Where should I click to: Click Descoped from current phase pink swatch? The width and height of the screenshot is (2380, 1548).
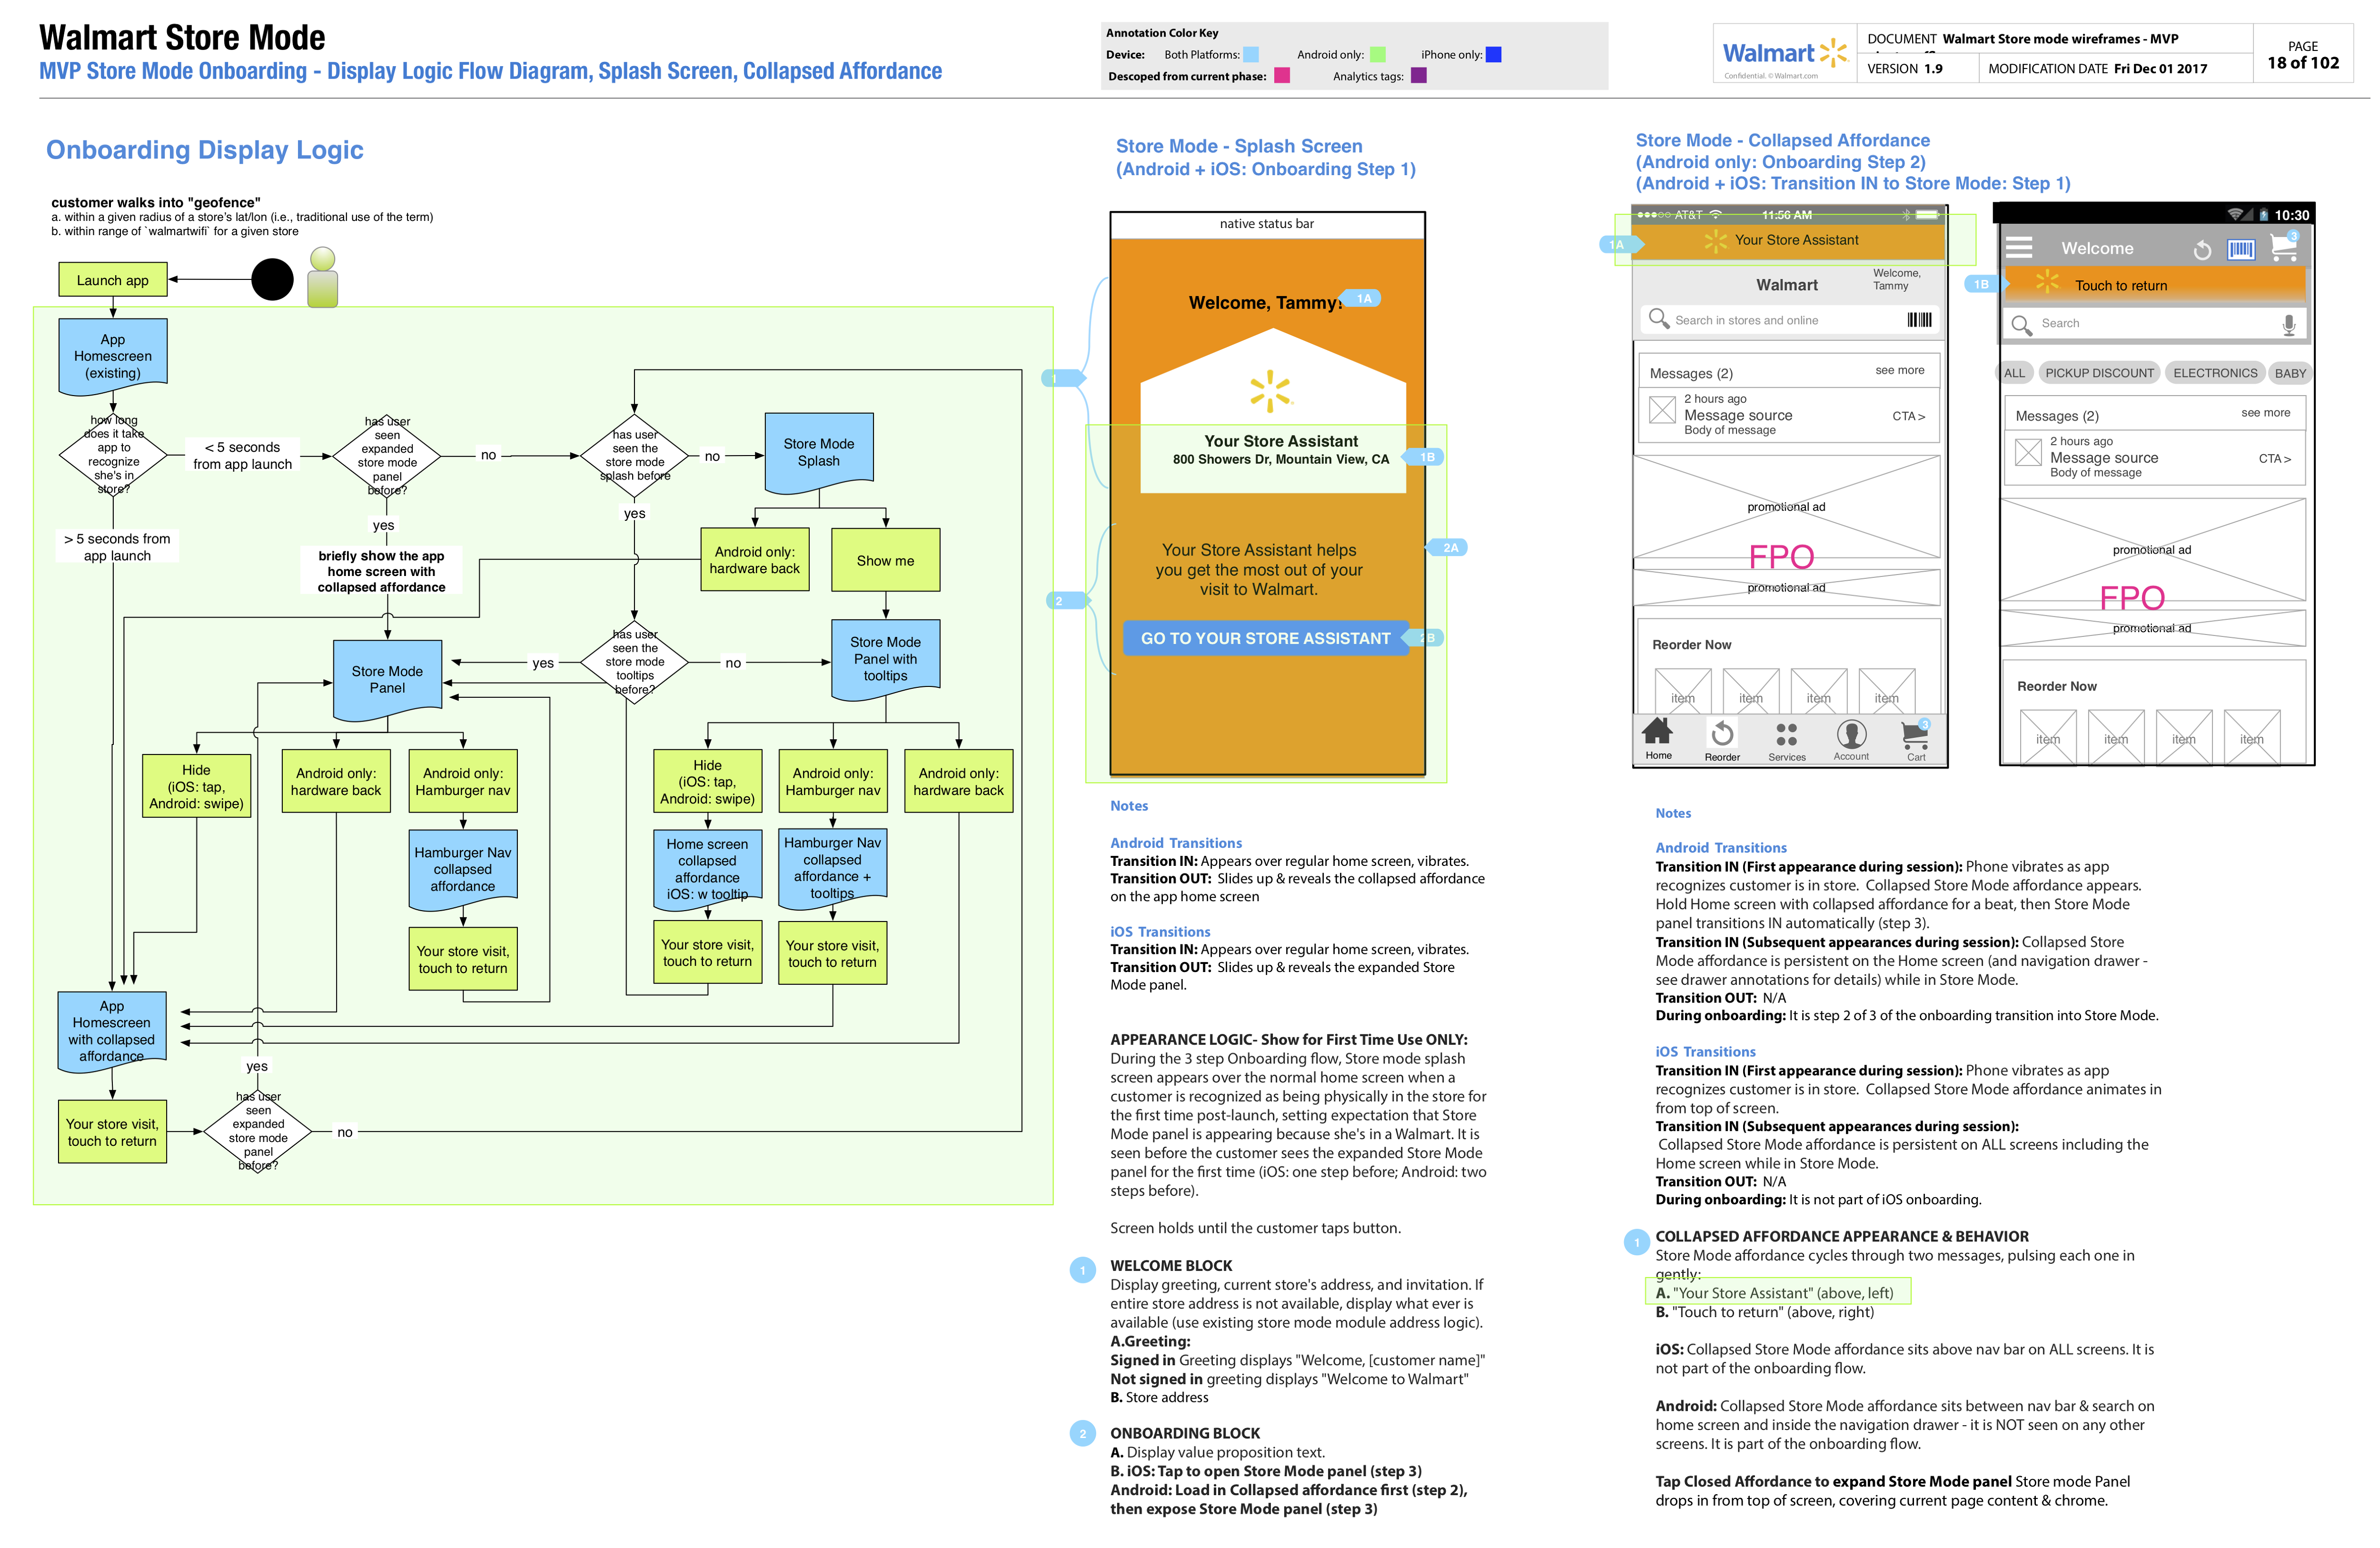pyautogui.click(x=1281, y=76)
